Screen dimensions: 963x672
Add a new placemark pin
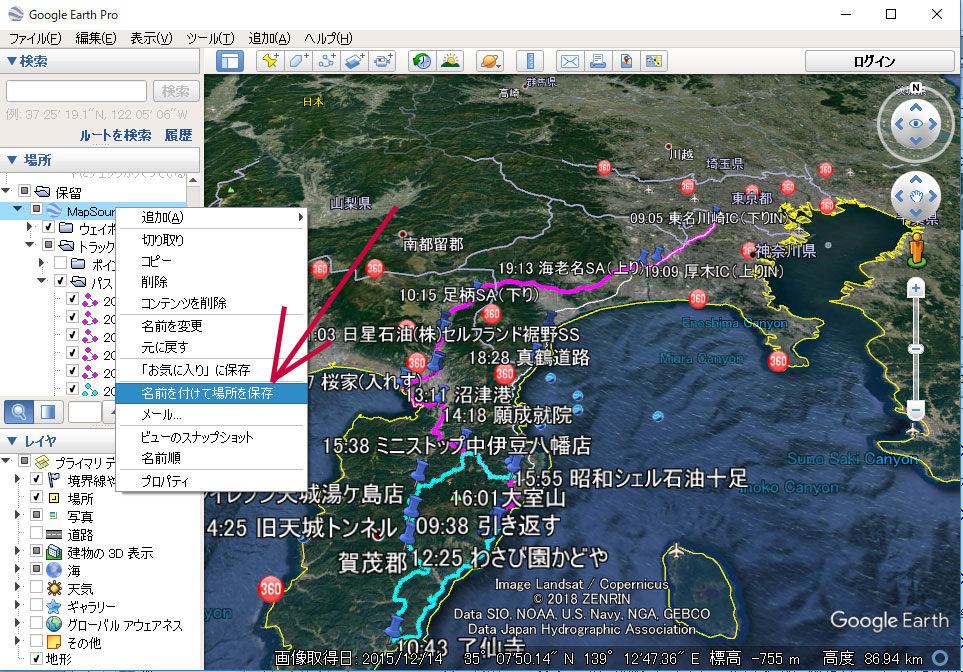pyautogui.click(x=270, y=61)
